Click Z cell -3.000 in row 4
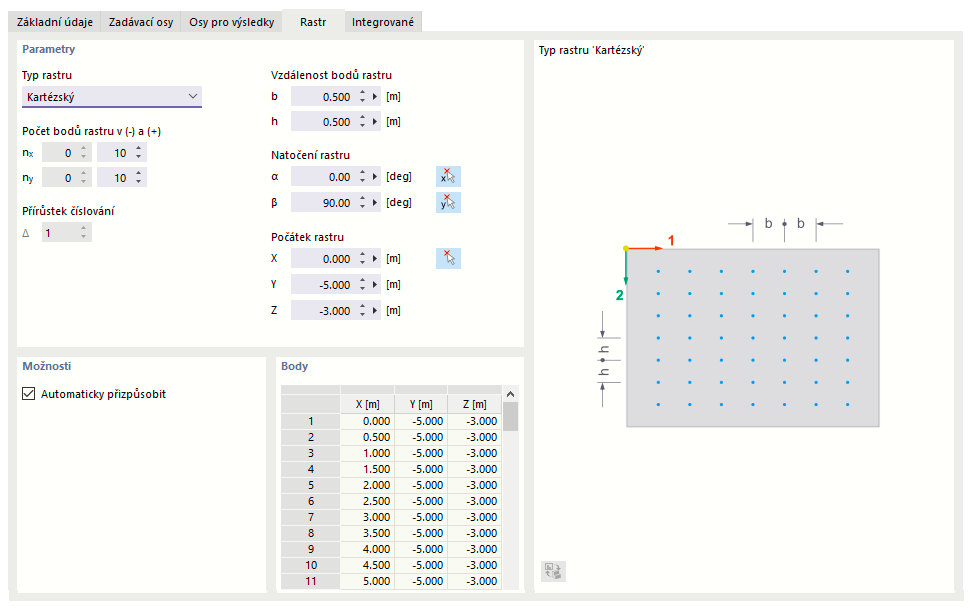This screenshot has width=971, height=609. (474, 469)
